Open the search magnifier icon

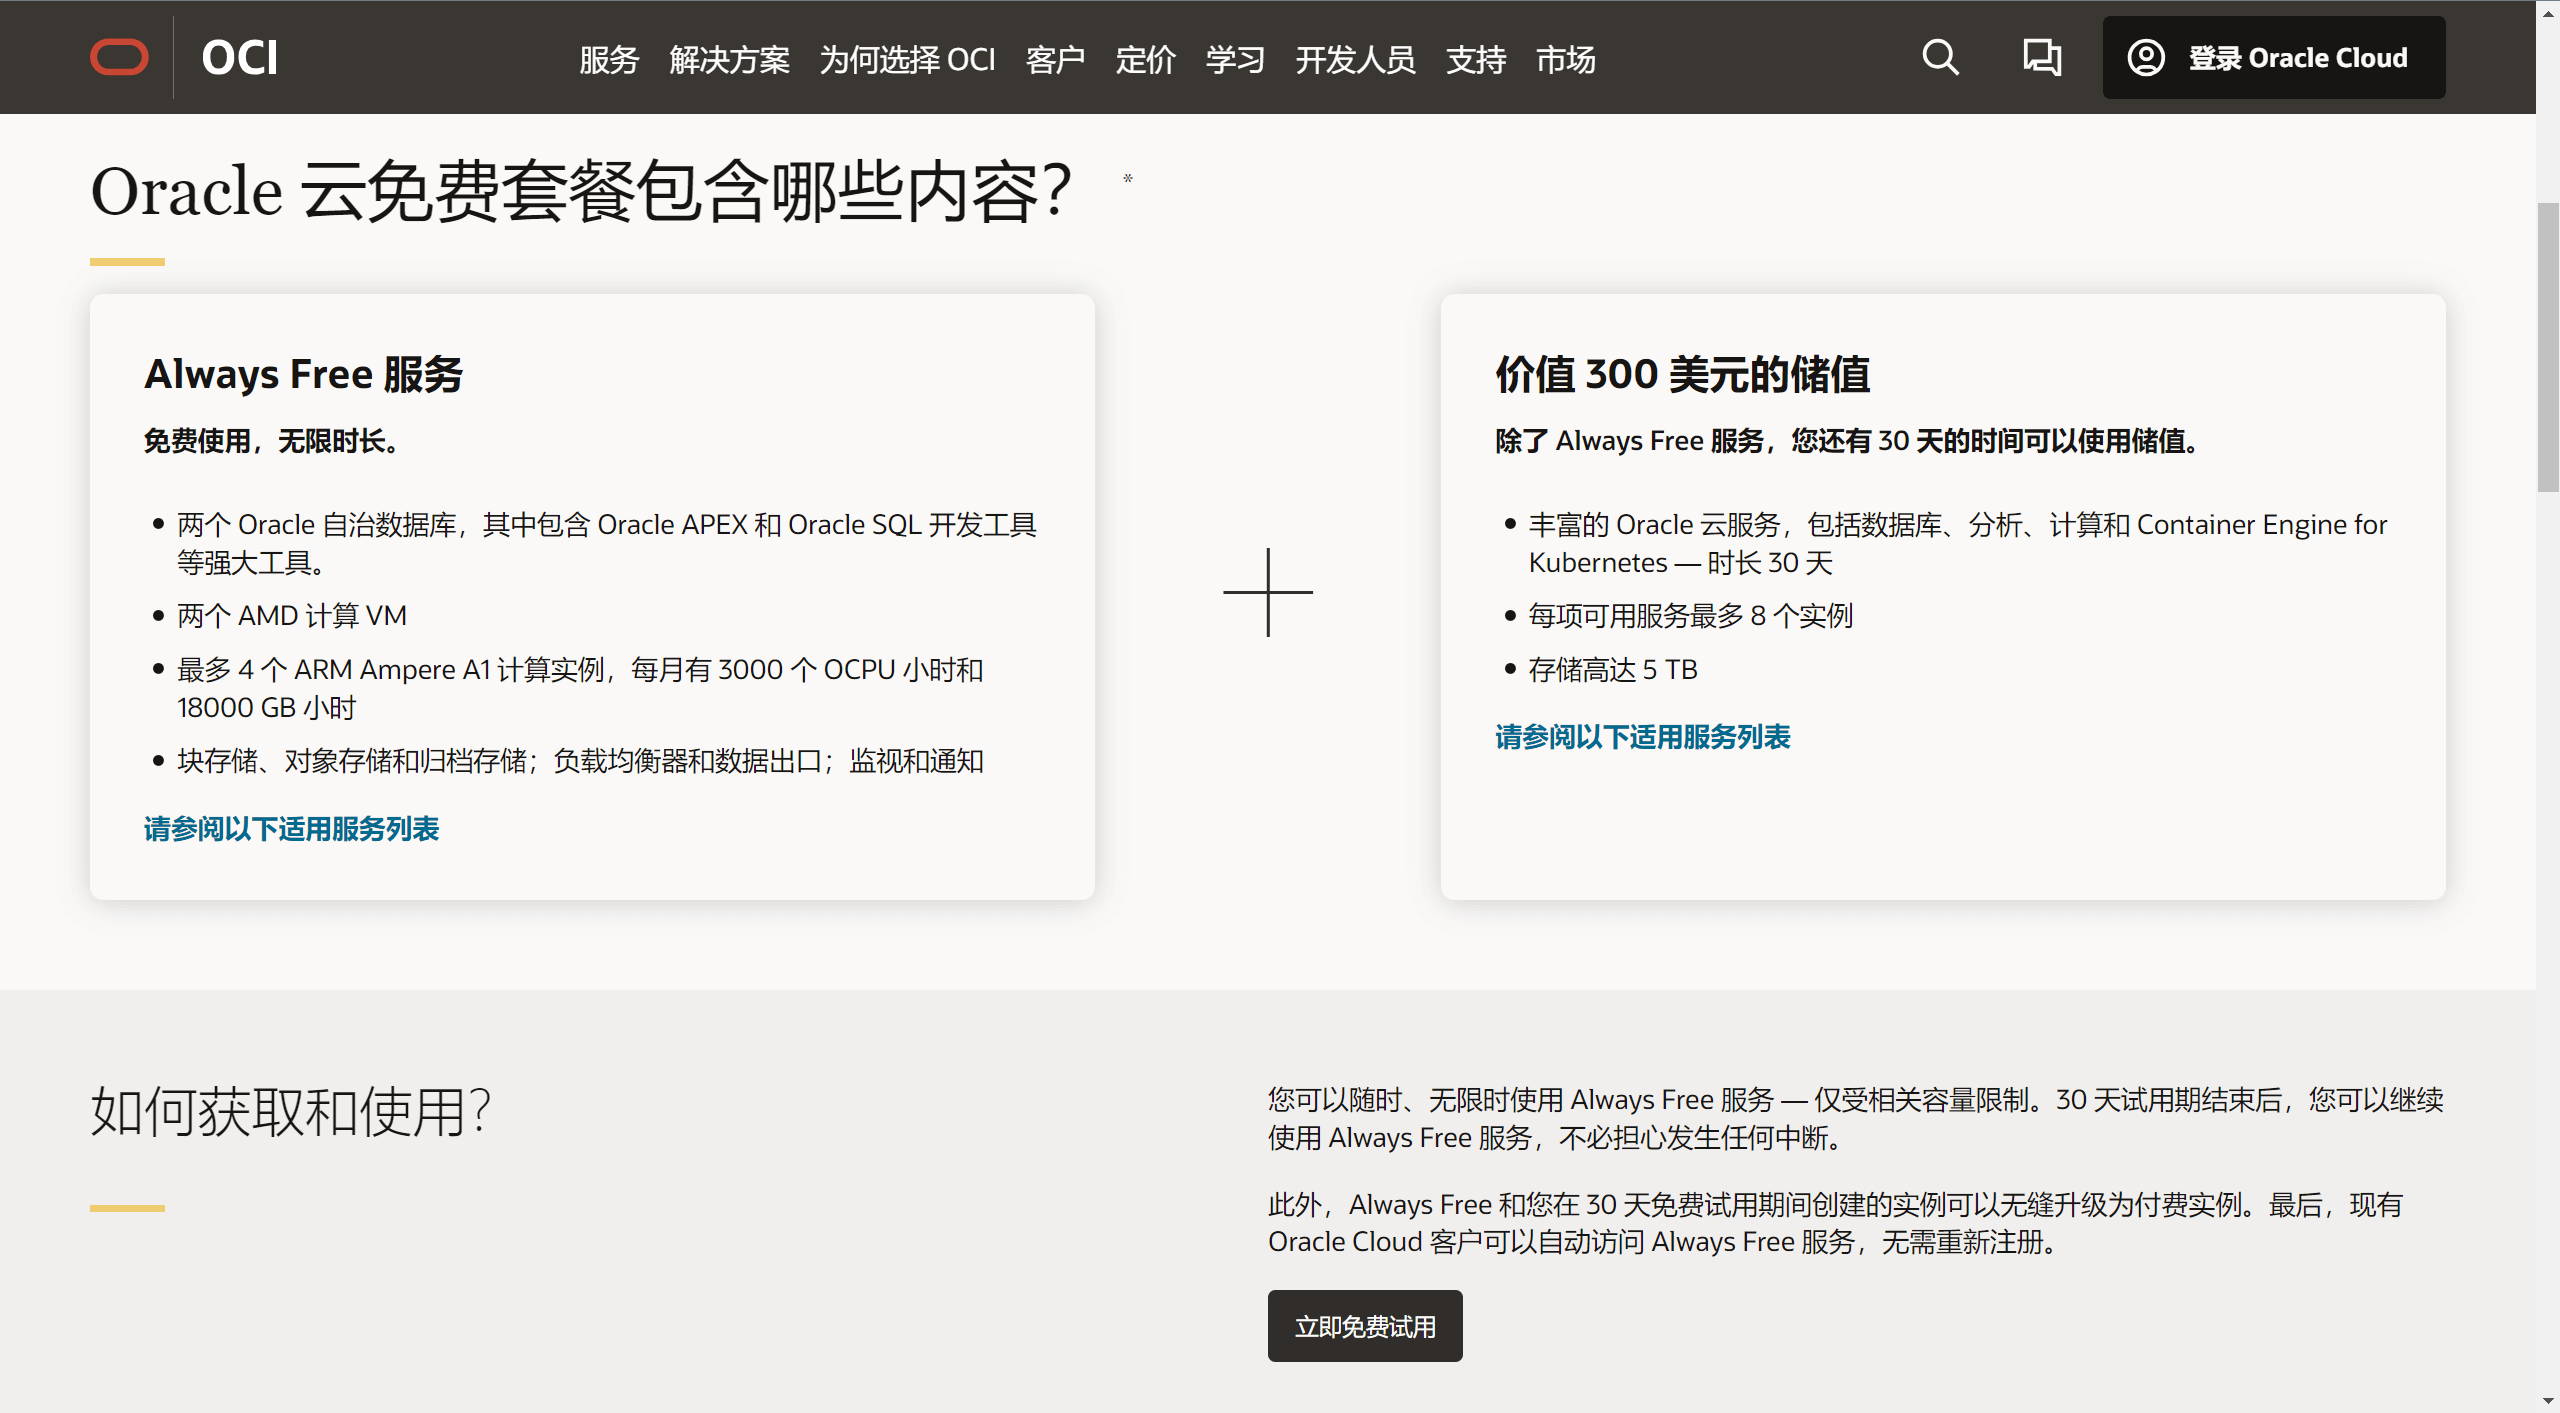1940,58
